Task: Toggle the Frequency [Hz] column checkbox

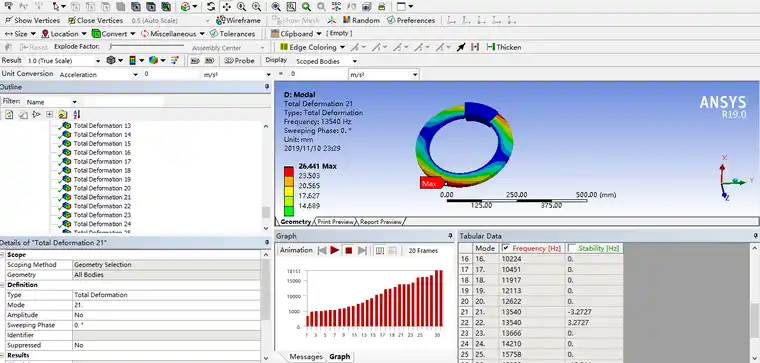Action: point(506,248)
